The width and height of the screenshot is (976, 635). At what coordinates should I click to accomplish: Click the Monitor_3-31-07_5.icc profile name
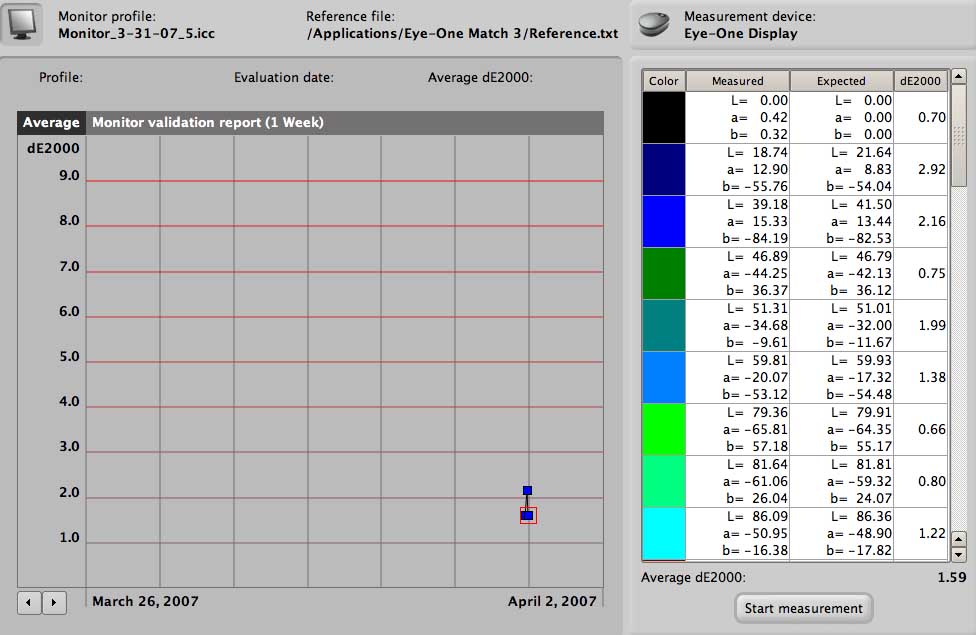pyautogui.click(x=136, y=34)
